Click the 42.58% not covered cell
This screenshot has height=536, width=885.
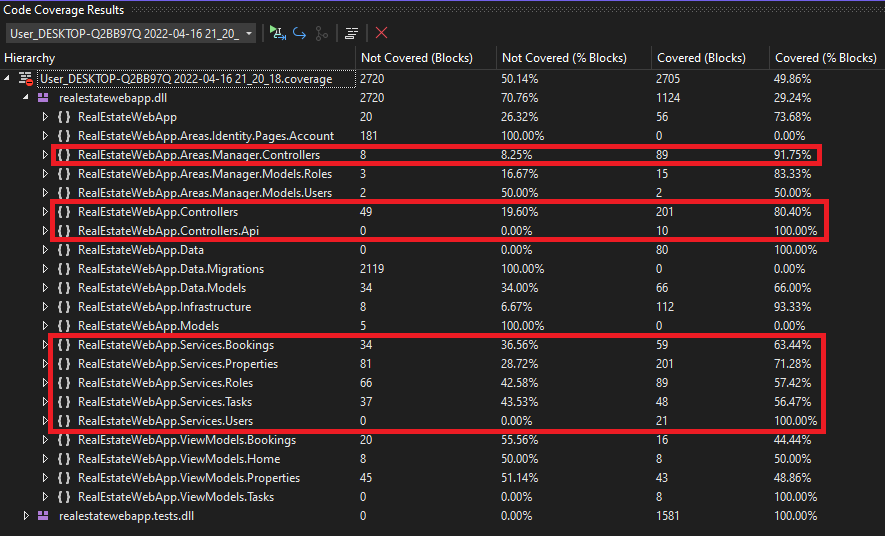520,383
